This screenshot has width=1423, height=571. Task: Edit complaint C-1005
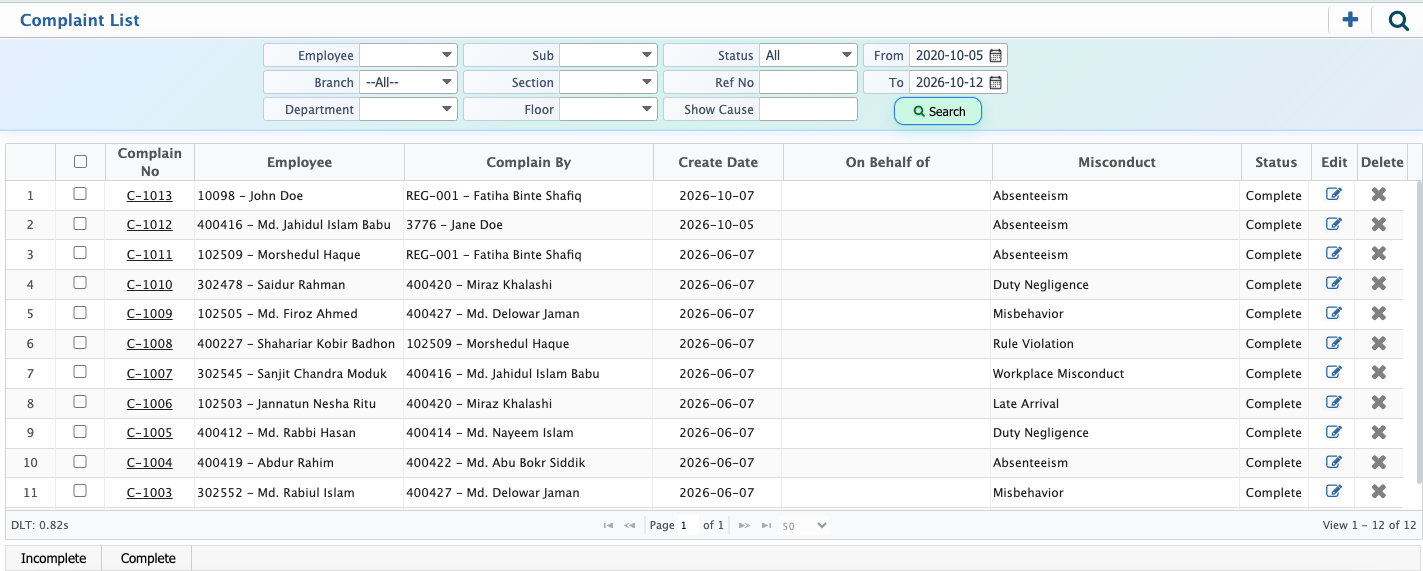[x=1333, y=432]
